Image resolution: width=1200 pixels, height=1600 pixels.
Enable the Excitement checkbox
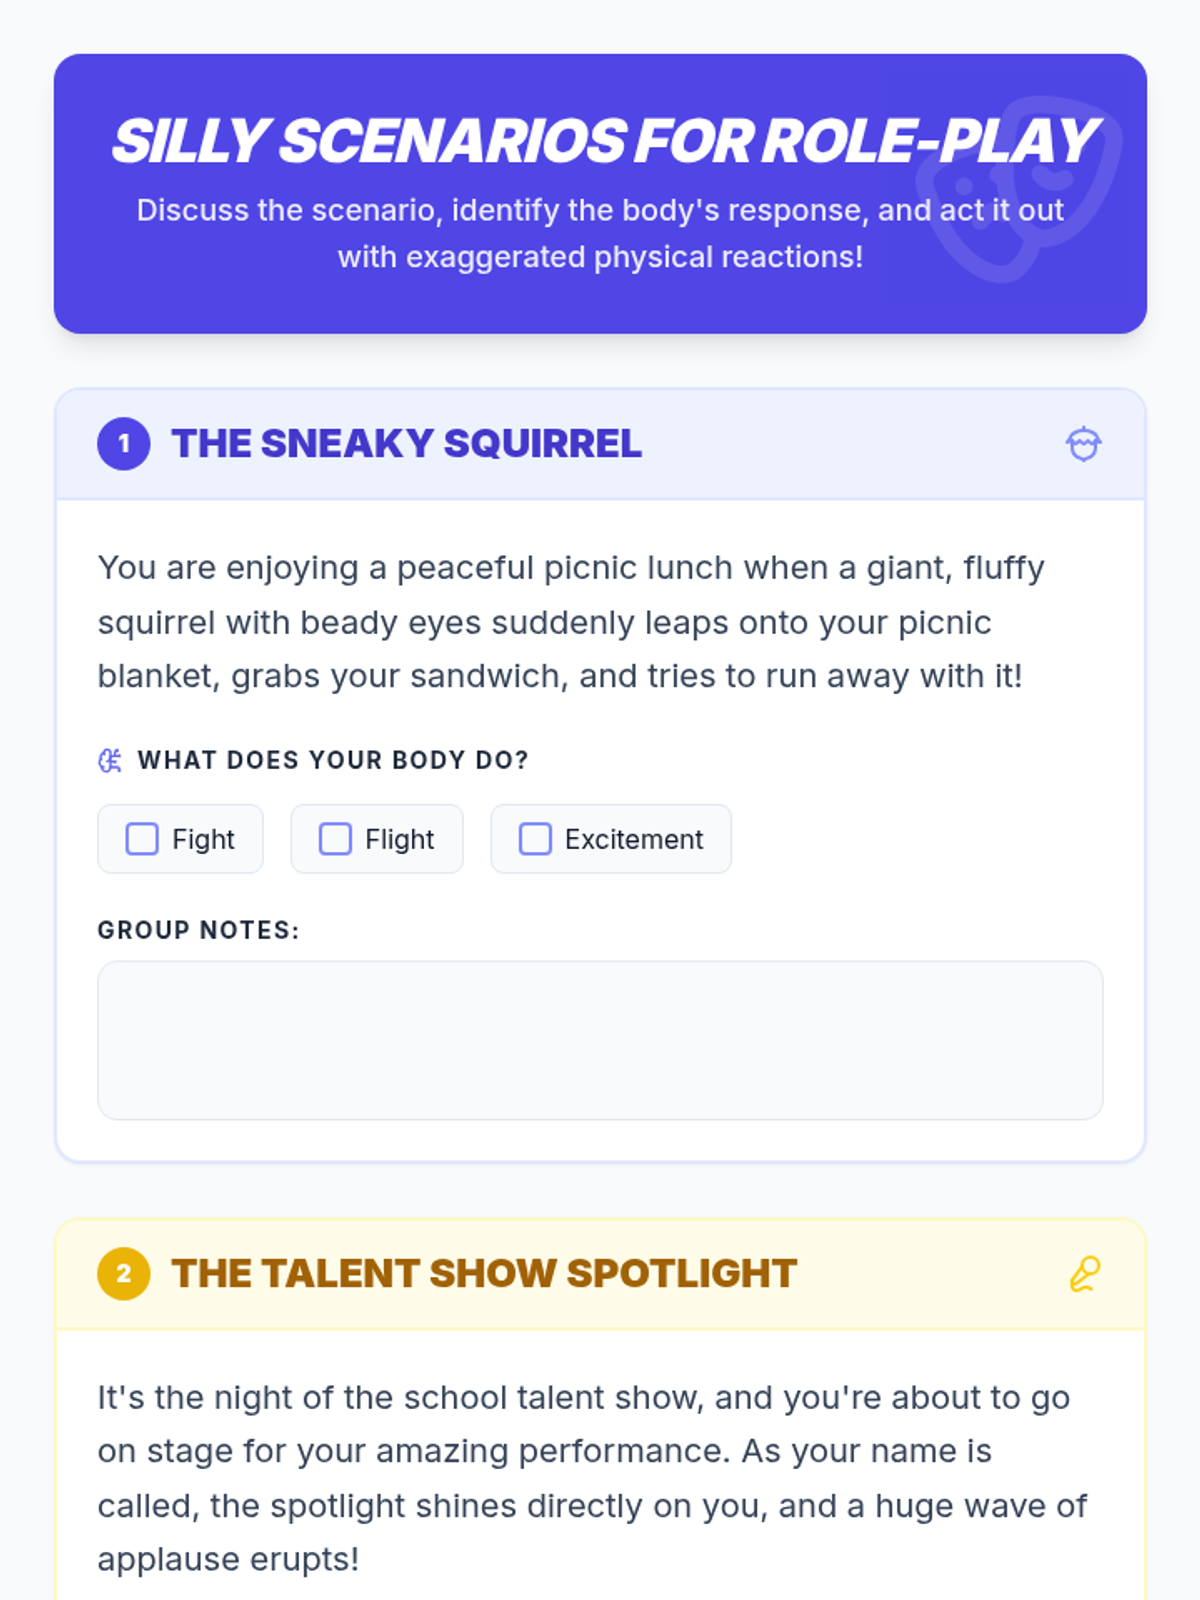(x=535, y=839)
